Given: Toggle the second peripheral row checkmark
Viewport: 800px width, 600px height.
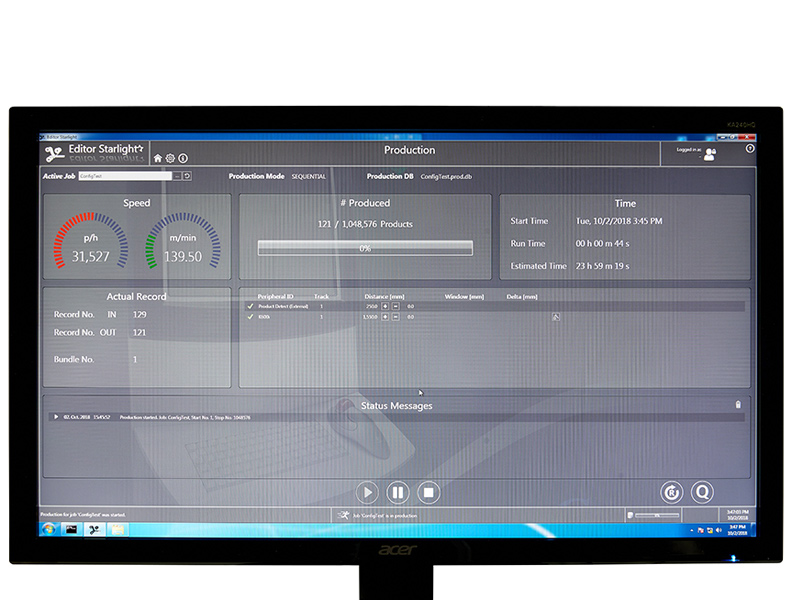Looking at the screenshot, I should [x=250, y=317].
